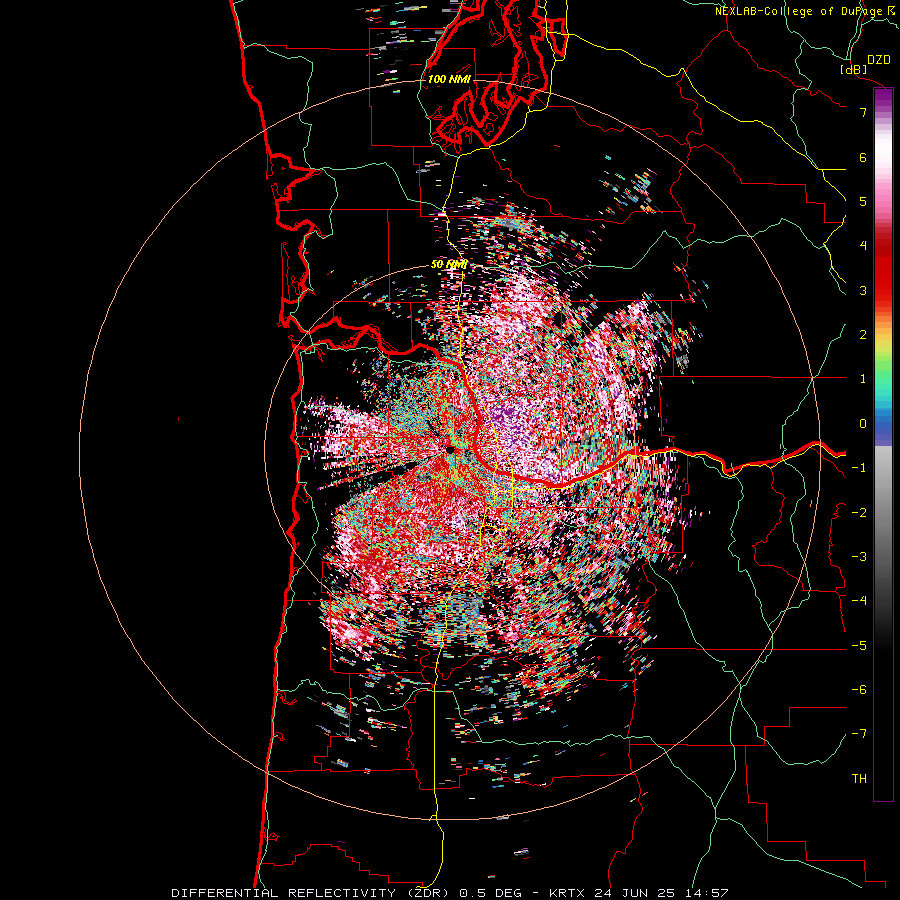Click the KRTX station identifier
Screen dimensions: 900x900
[568, 893]
